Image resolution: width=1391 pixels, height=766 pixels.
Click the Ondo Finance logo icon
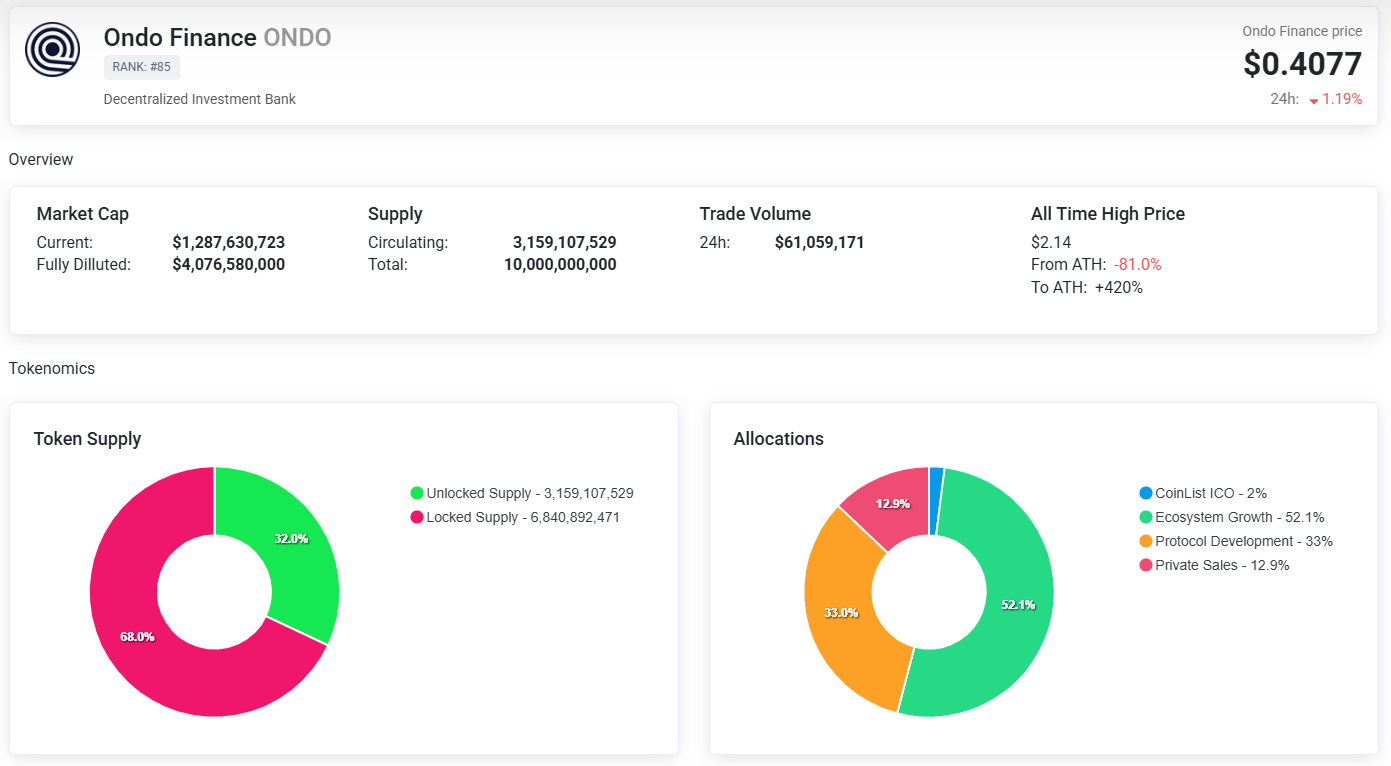[53, 50]
